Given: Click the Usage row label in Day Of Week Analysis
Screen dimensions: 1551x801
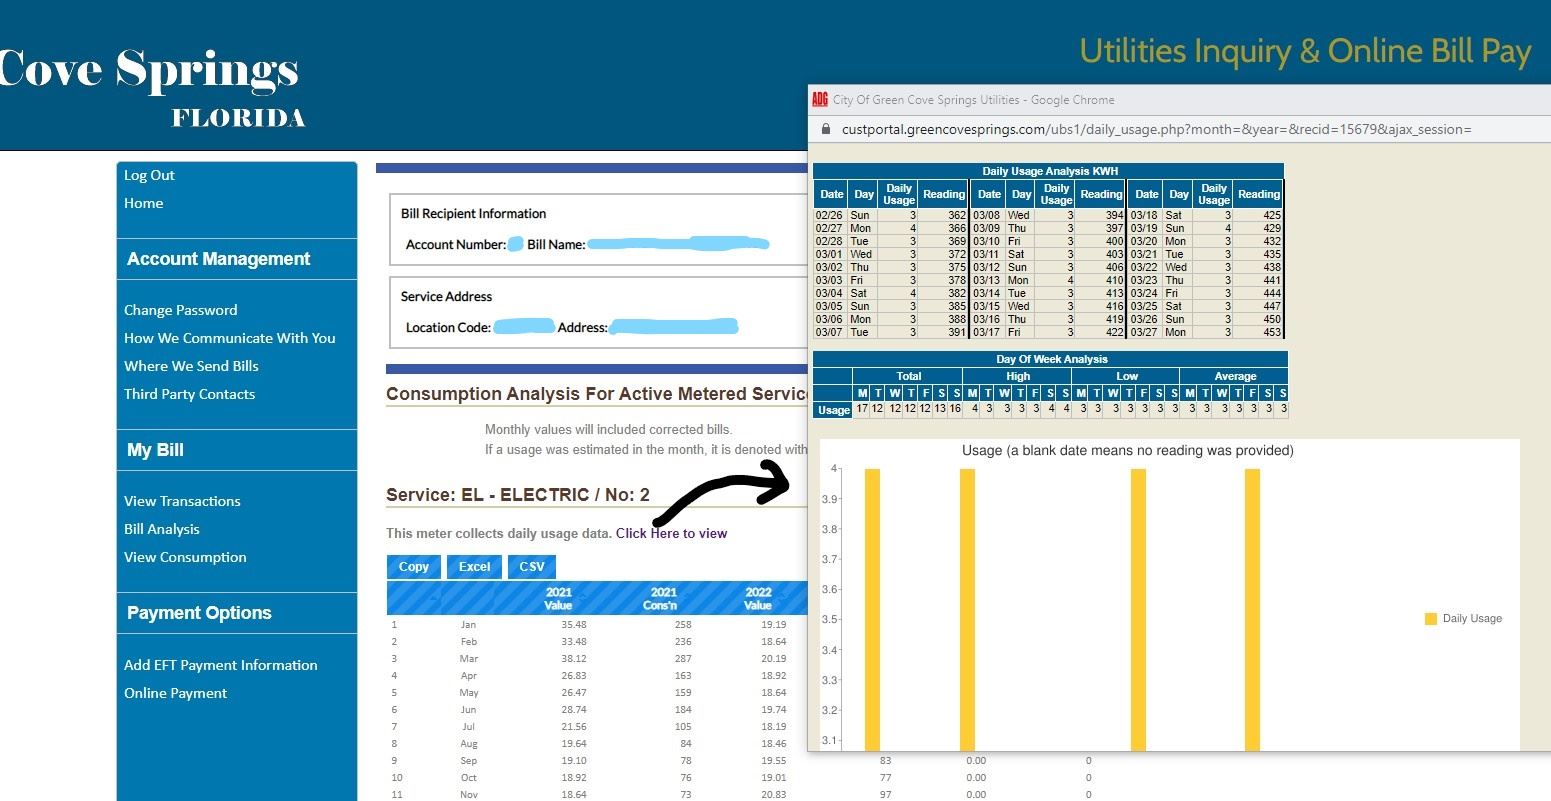Looking at the screenshot, I should pyautogui.click(x=833, y=410).
